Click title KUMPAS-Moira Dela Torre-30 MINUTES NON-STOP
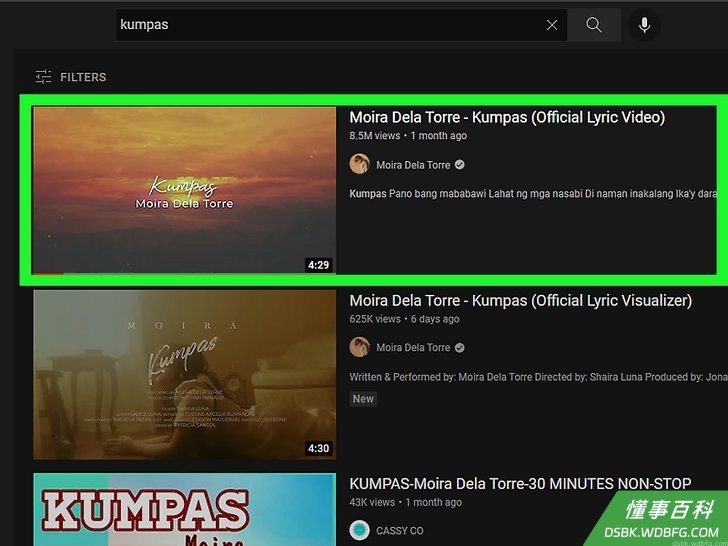Screen dimensions: 728x546 (520, 484)
